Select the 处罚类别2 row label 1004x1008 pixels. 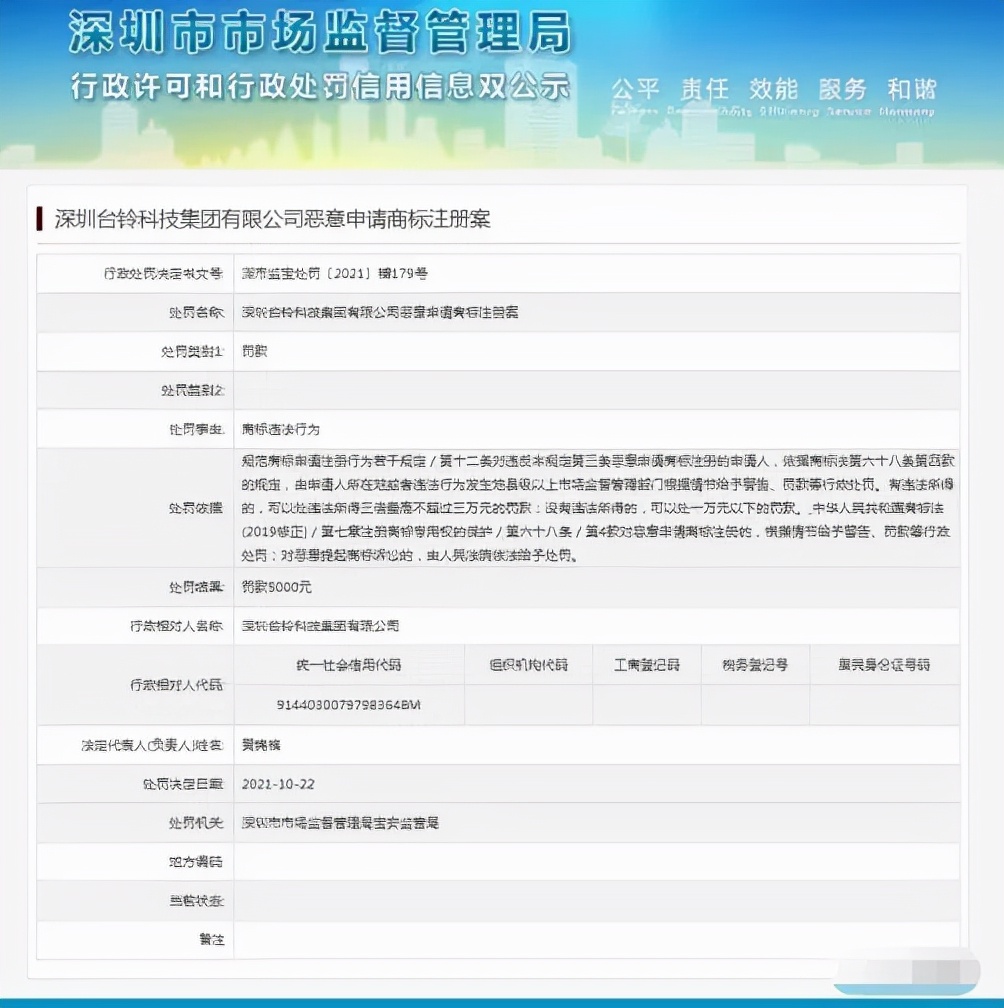(192, 390)
